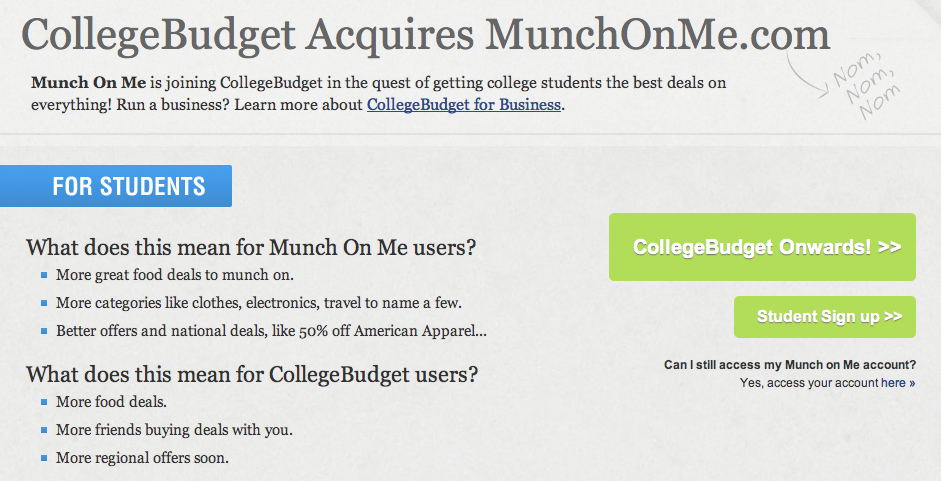Select the FOR STUDENTS blue tab
Image resolution: width=941 pixels, height=481 pixels.
coord(129,186)
